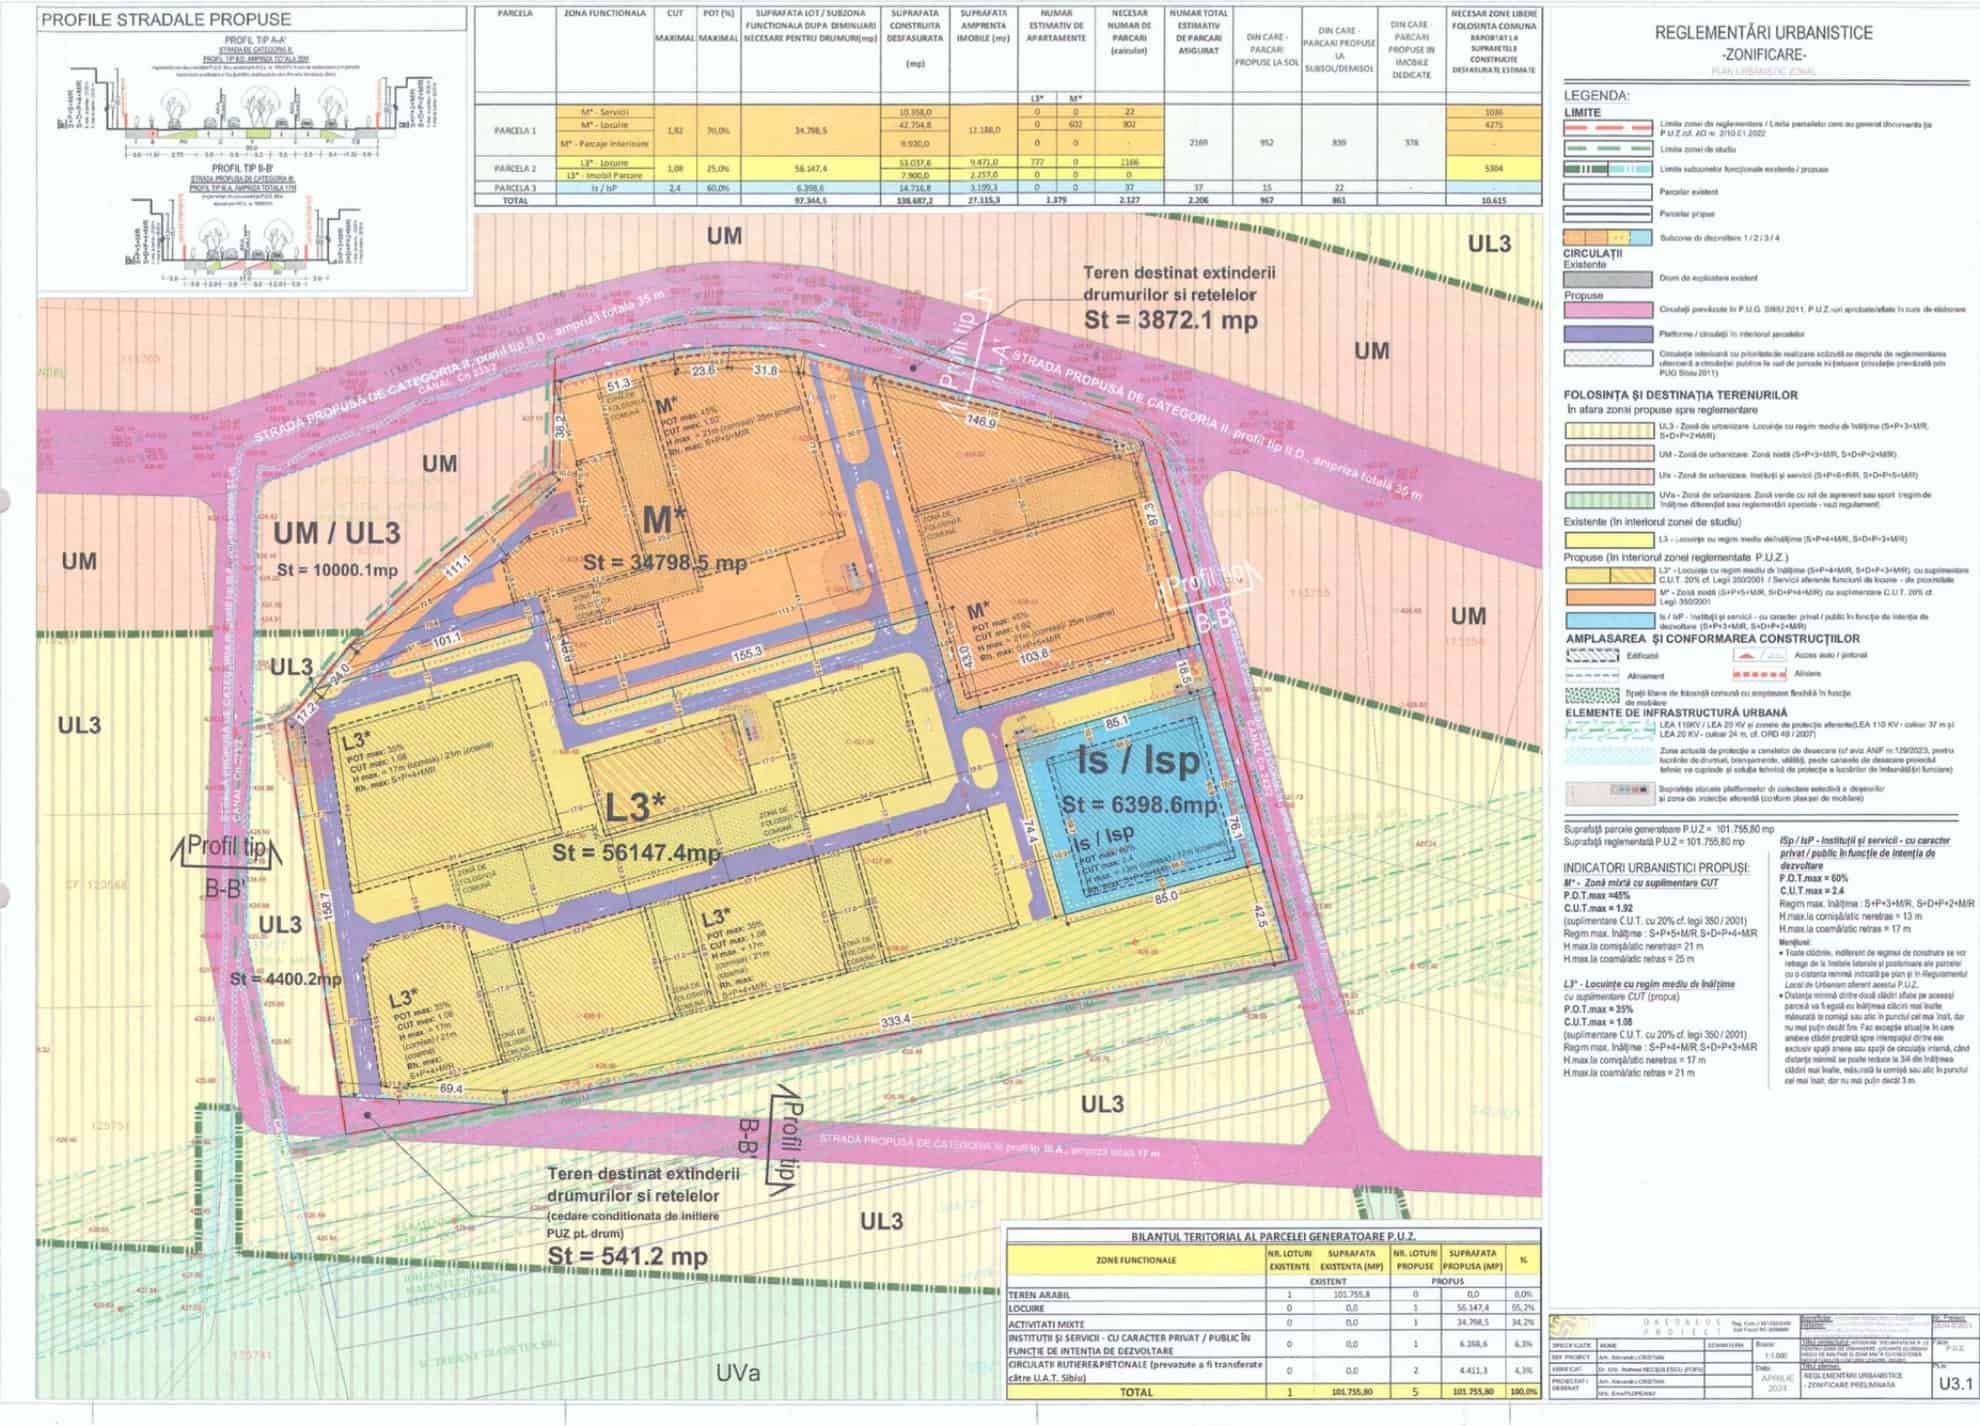
Task: Click the large 'M*' label above St = 34798.5 mp
Action: tap(663, 522)
